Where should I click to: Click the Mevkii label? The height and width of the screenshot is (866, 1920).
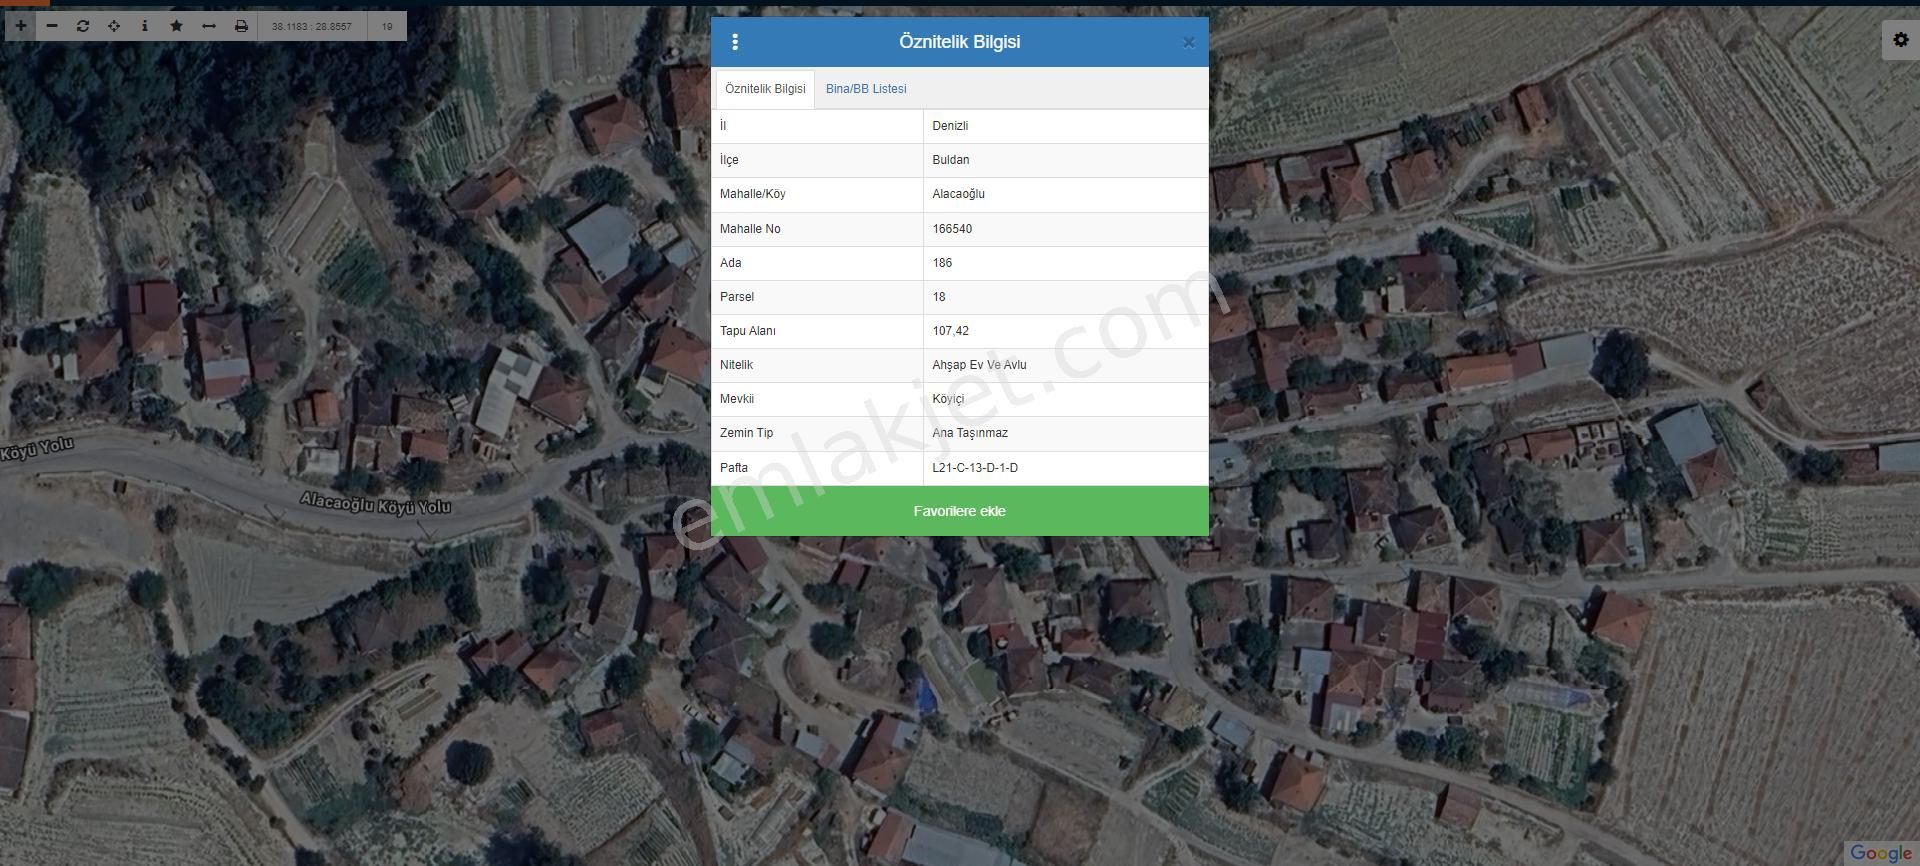click(737, 399)
